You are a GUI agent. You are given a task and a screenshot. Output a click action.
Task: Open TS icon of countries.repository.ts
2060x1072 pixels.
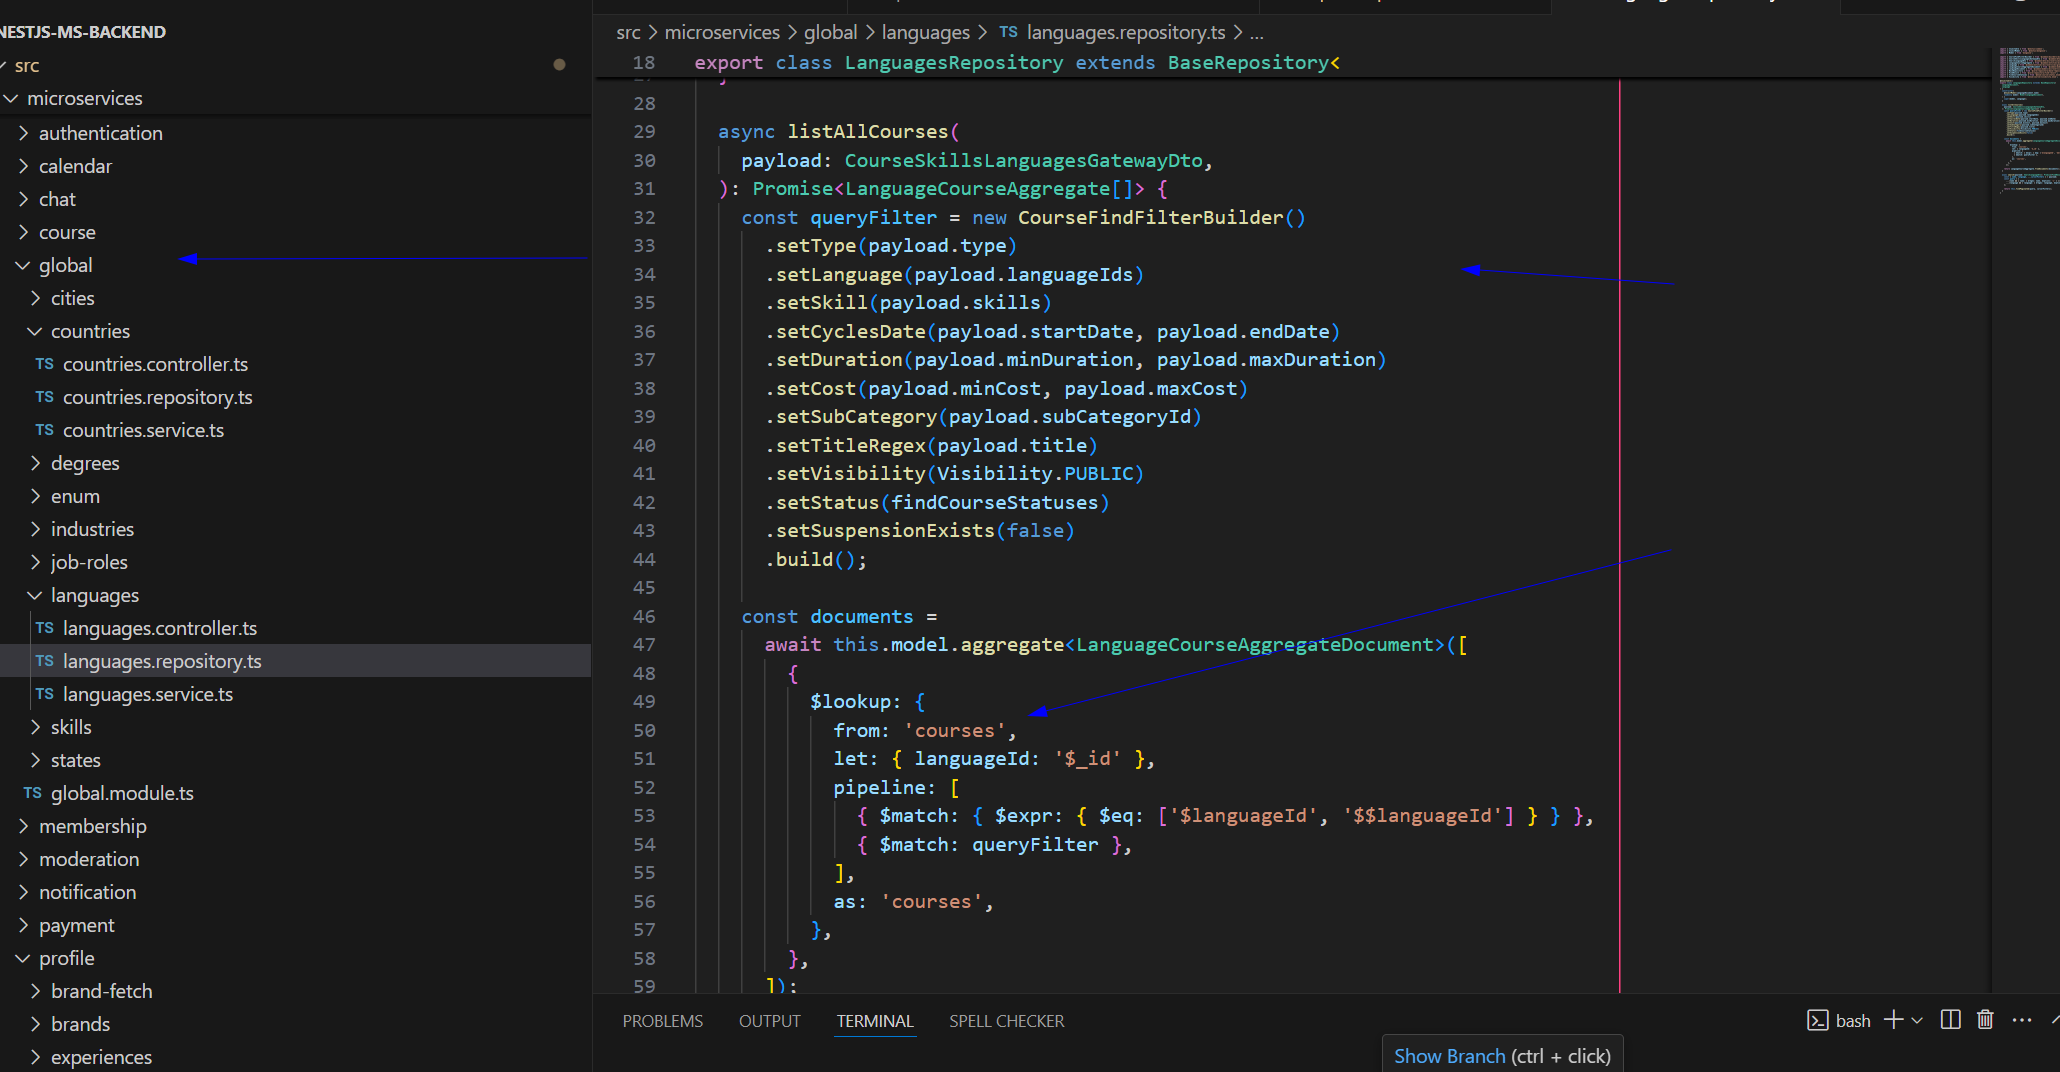click(44, 397)
